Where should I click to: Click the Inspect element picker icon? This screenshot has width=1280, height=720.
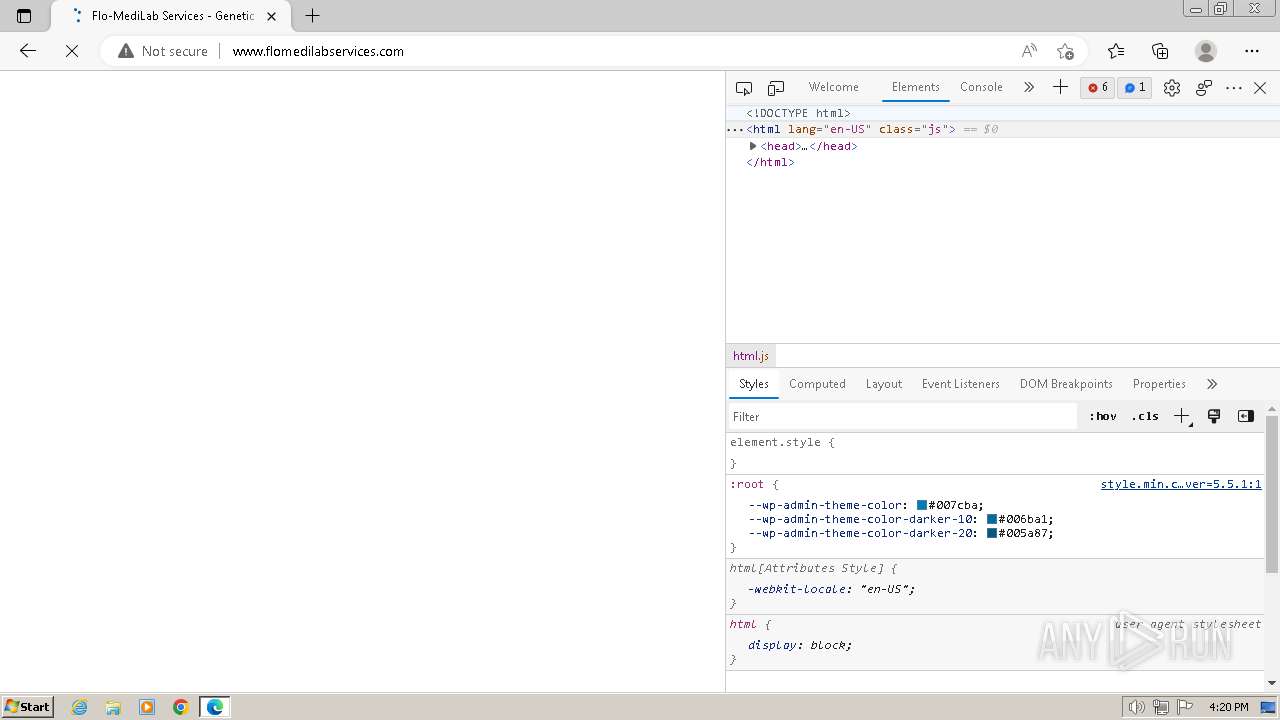pos(744,88)
